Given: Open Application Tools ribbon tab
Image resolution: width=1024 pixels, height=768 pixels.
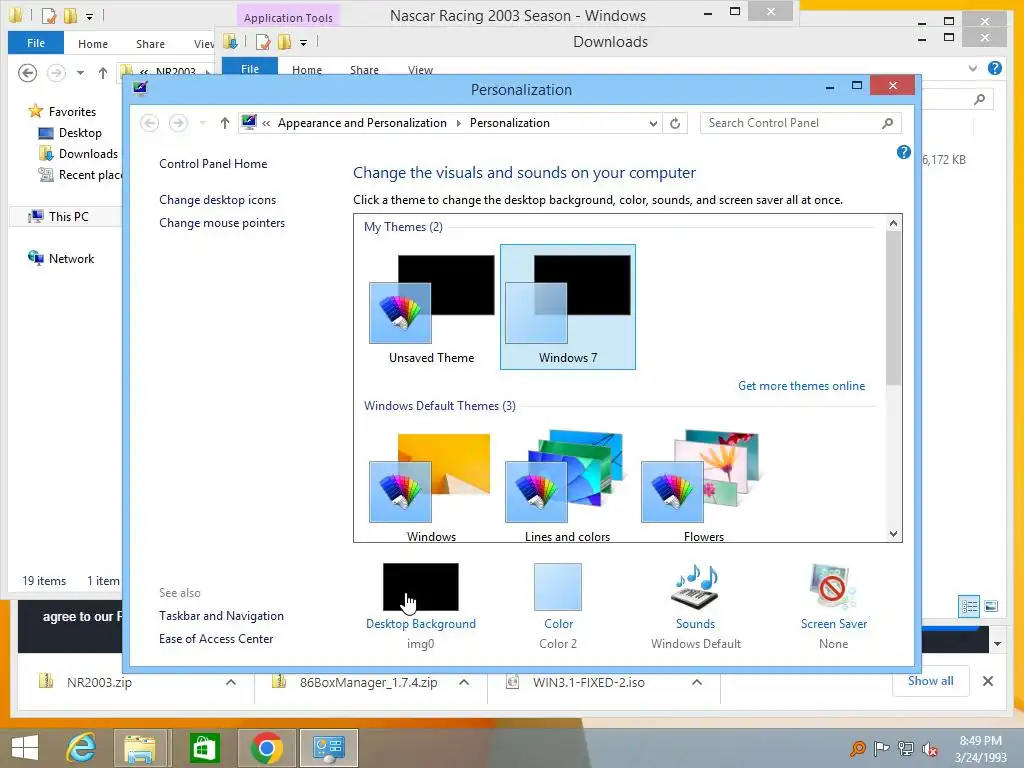Looking at the screenshot, I should point(288,17).
